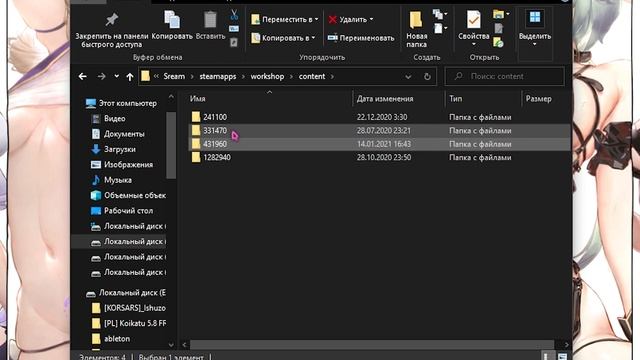Open Свойства properties of selection
This screenshot has height=360, width=640.
pyautogui.click(x=473, y=25)
